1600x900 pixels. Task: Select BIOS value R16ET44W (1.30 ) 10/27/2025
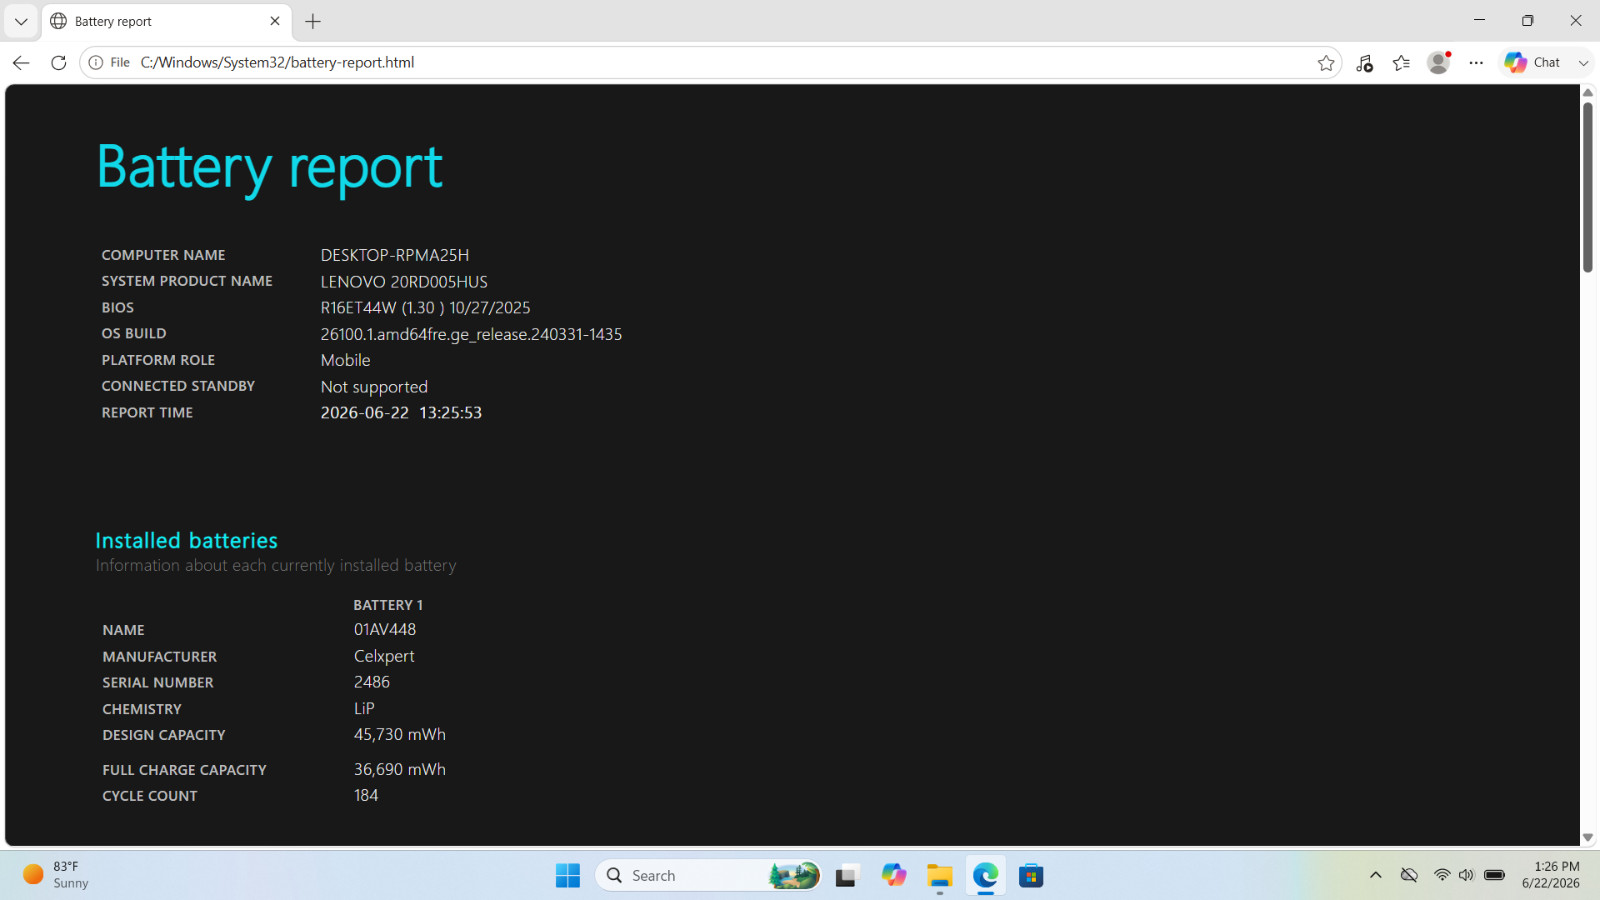(x=425, y=308)
